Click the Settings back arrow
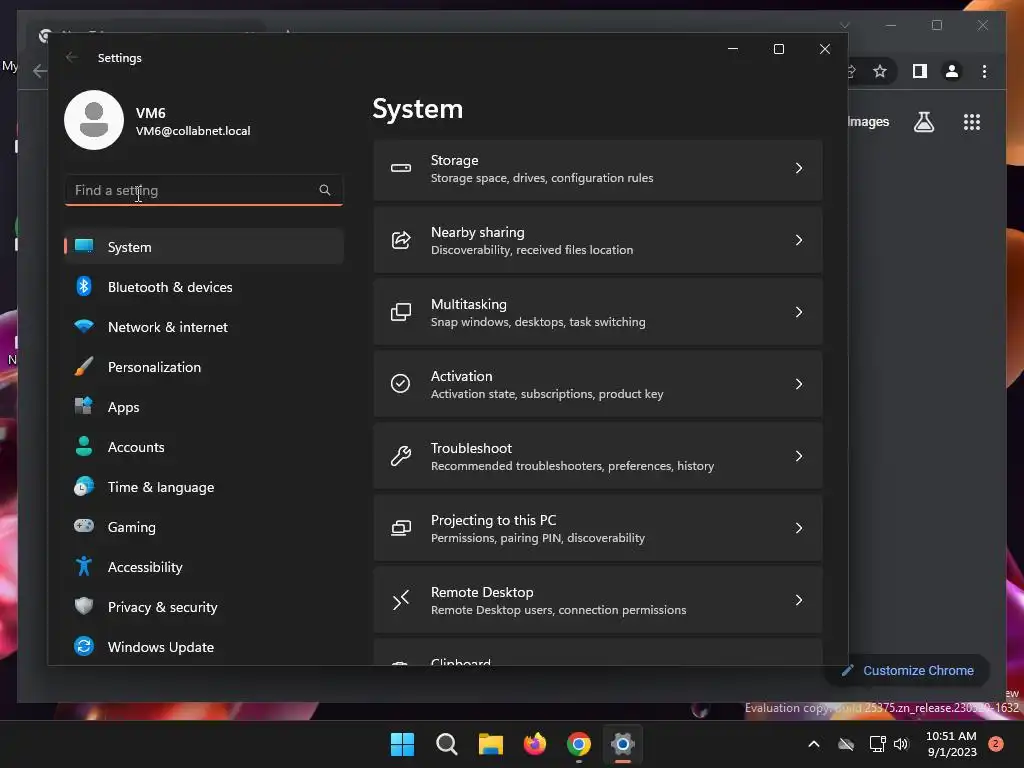 [x=72, y=57]
